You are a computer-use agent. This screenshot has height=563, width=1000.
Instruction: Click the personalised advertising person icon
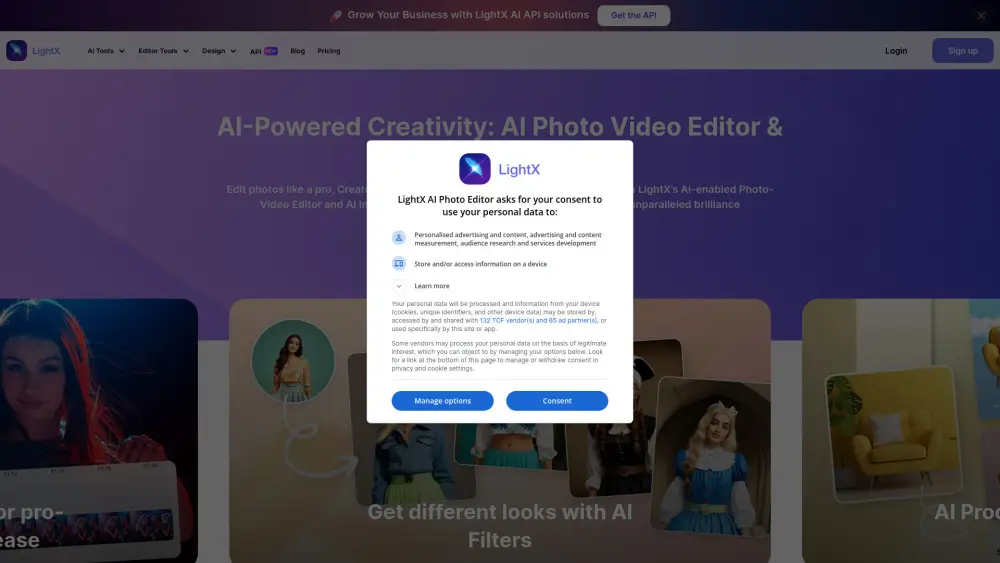click(399, 238)
